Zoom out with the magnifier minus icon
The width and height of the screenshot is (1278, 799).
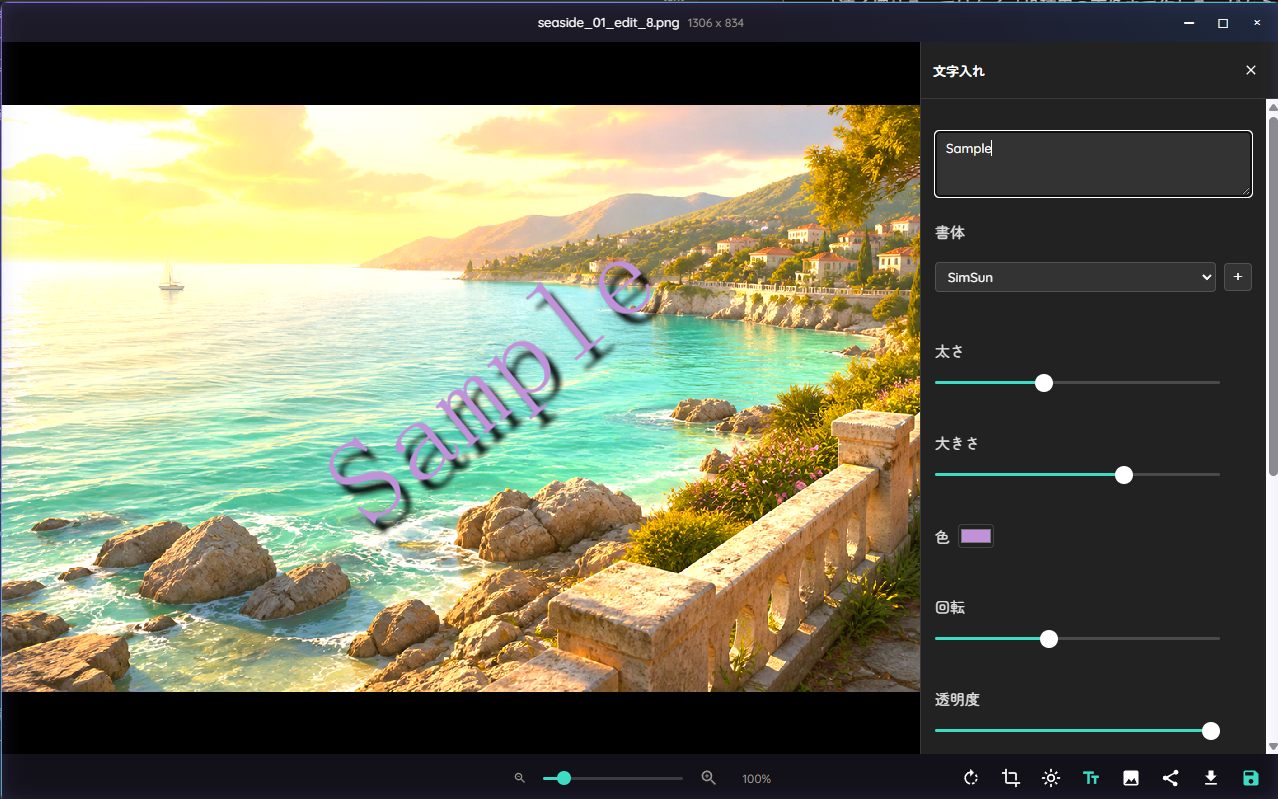[519, 778]
